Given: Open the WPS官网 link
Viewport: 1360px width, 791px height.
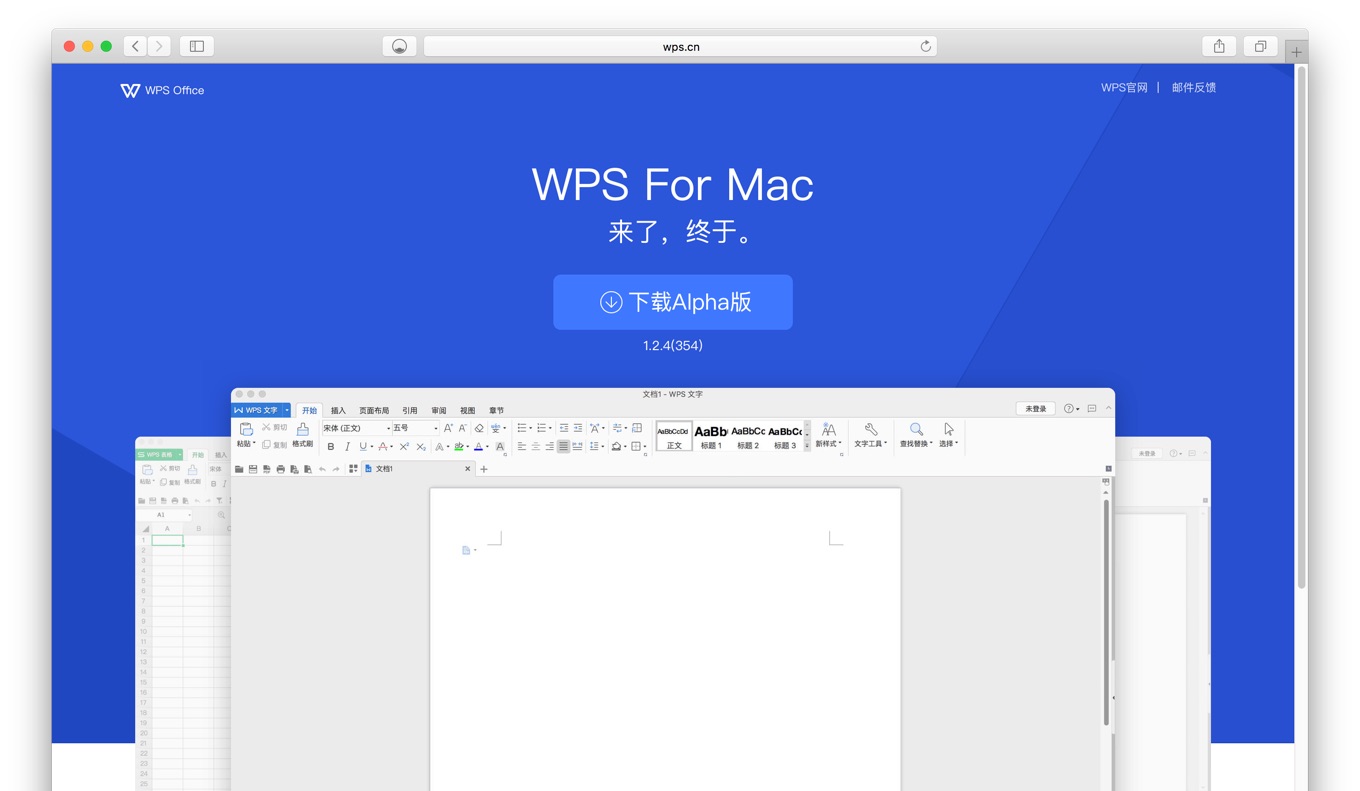Looking at the screenshot, I should [1124, 88].
